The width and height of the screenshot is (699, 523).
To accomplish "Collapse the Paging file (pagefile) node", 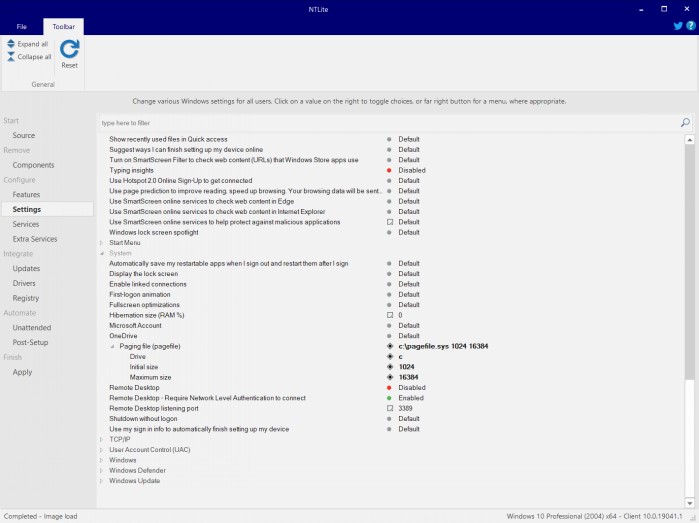I will [x=112, y=346].
